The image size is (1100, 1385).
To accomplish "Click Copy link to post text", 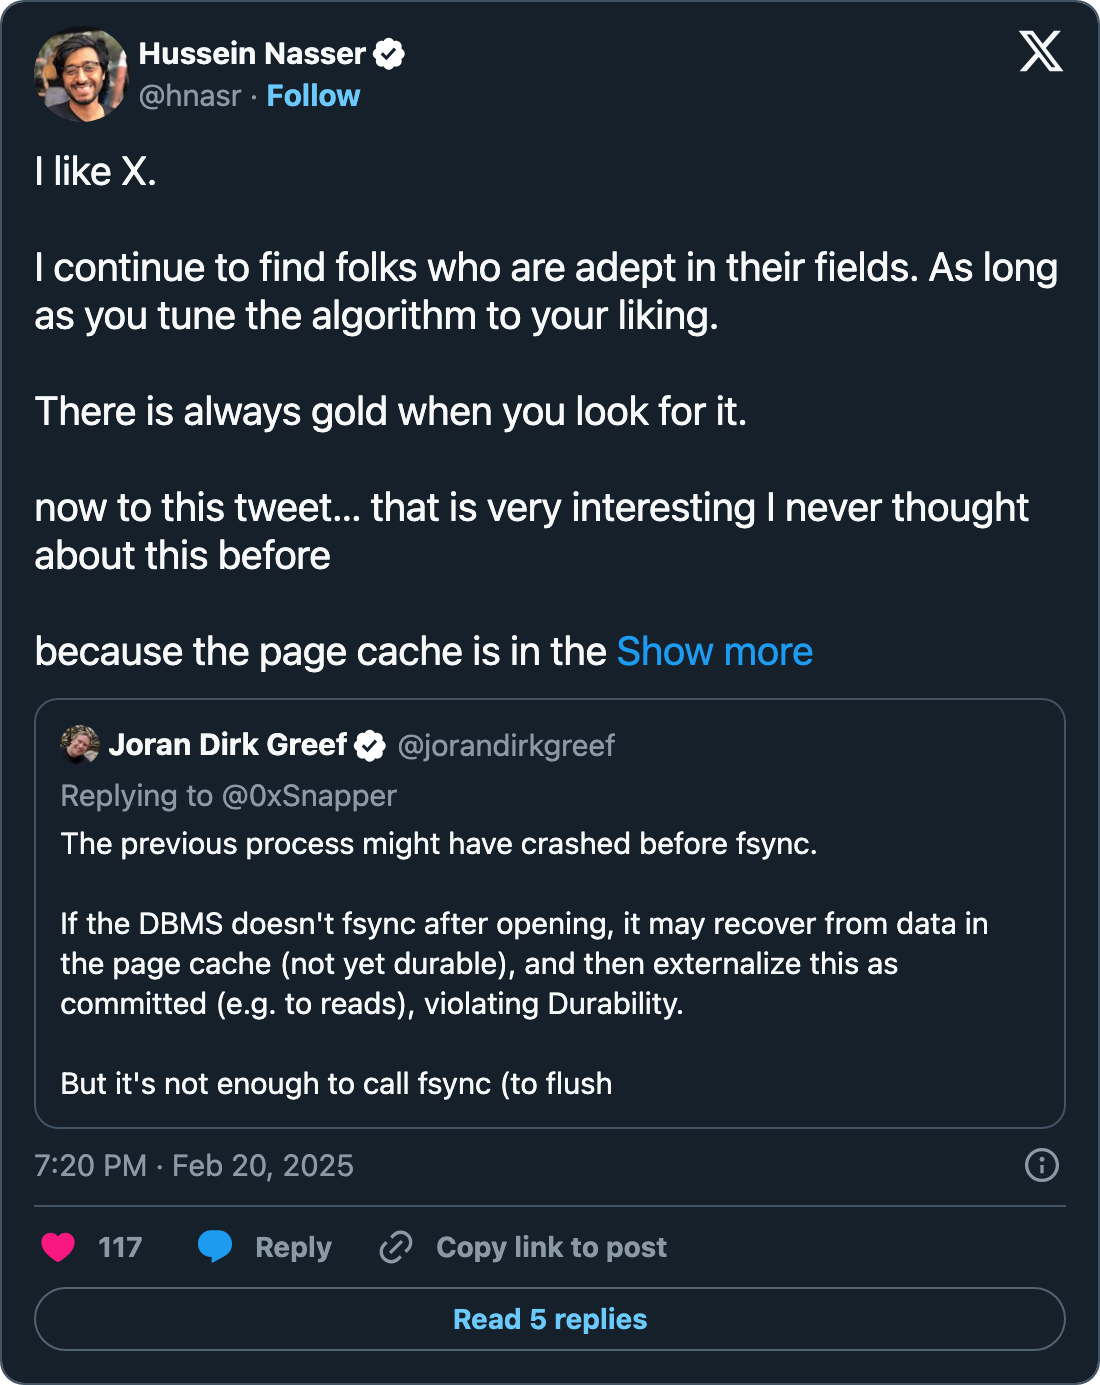I will coord(551,1247).
